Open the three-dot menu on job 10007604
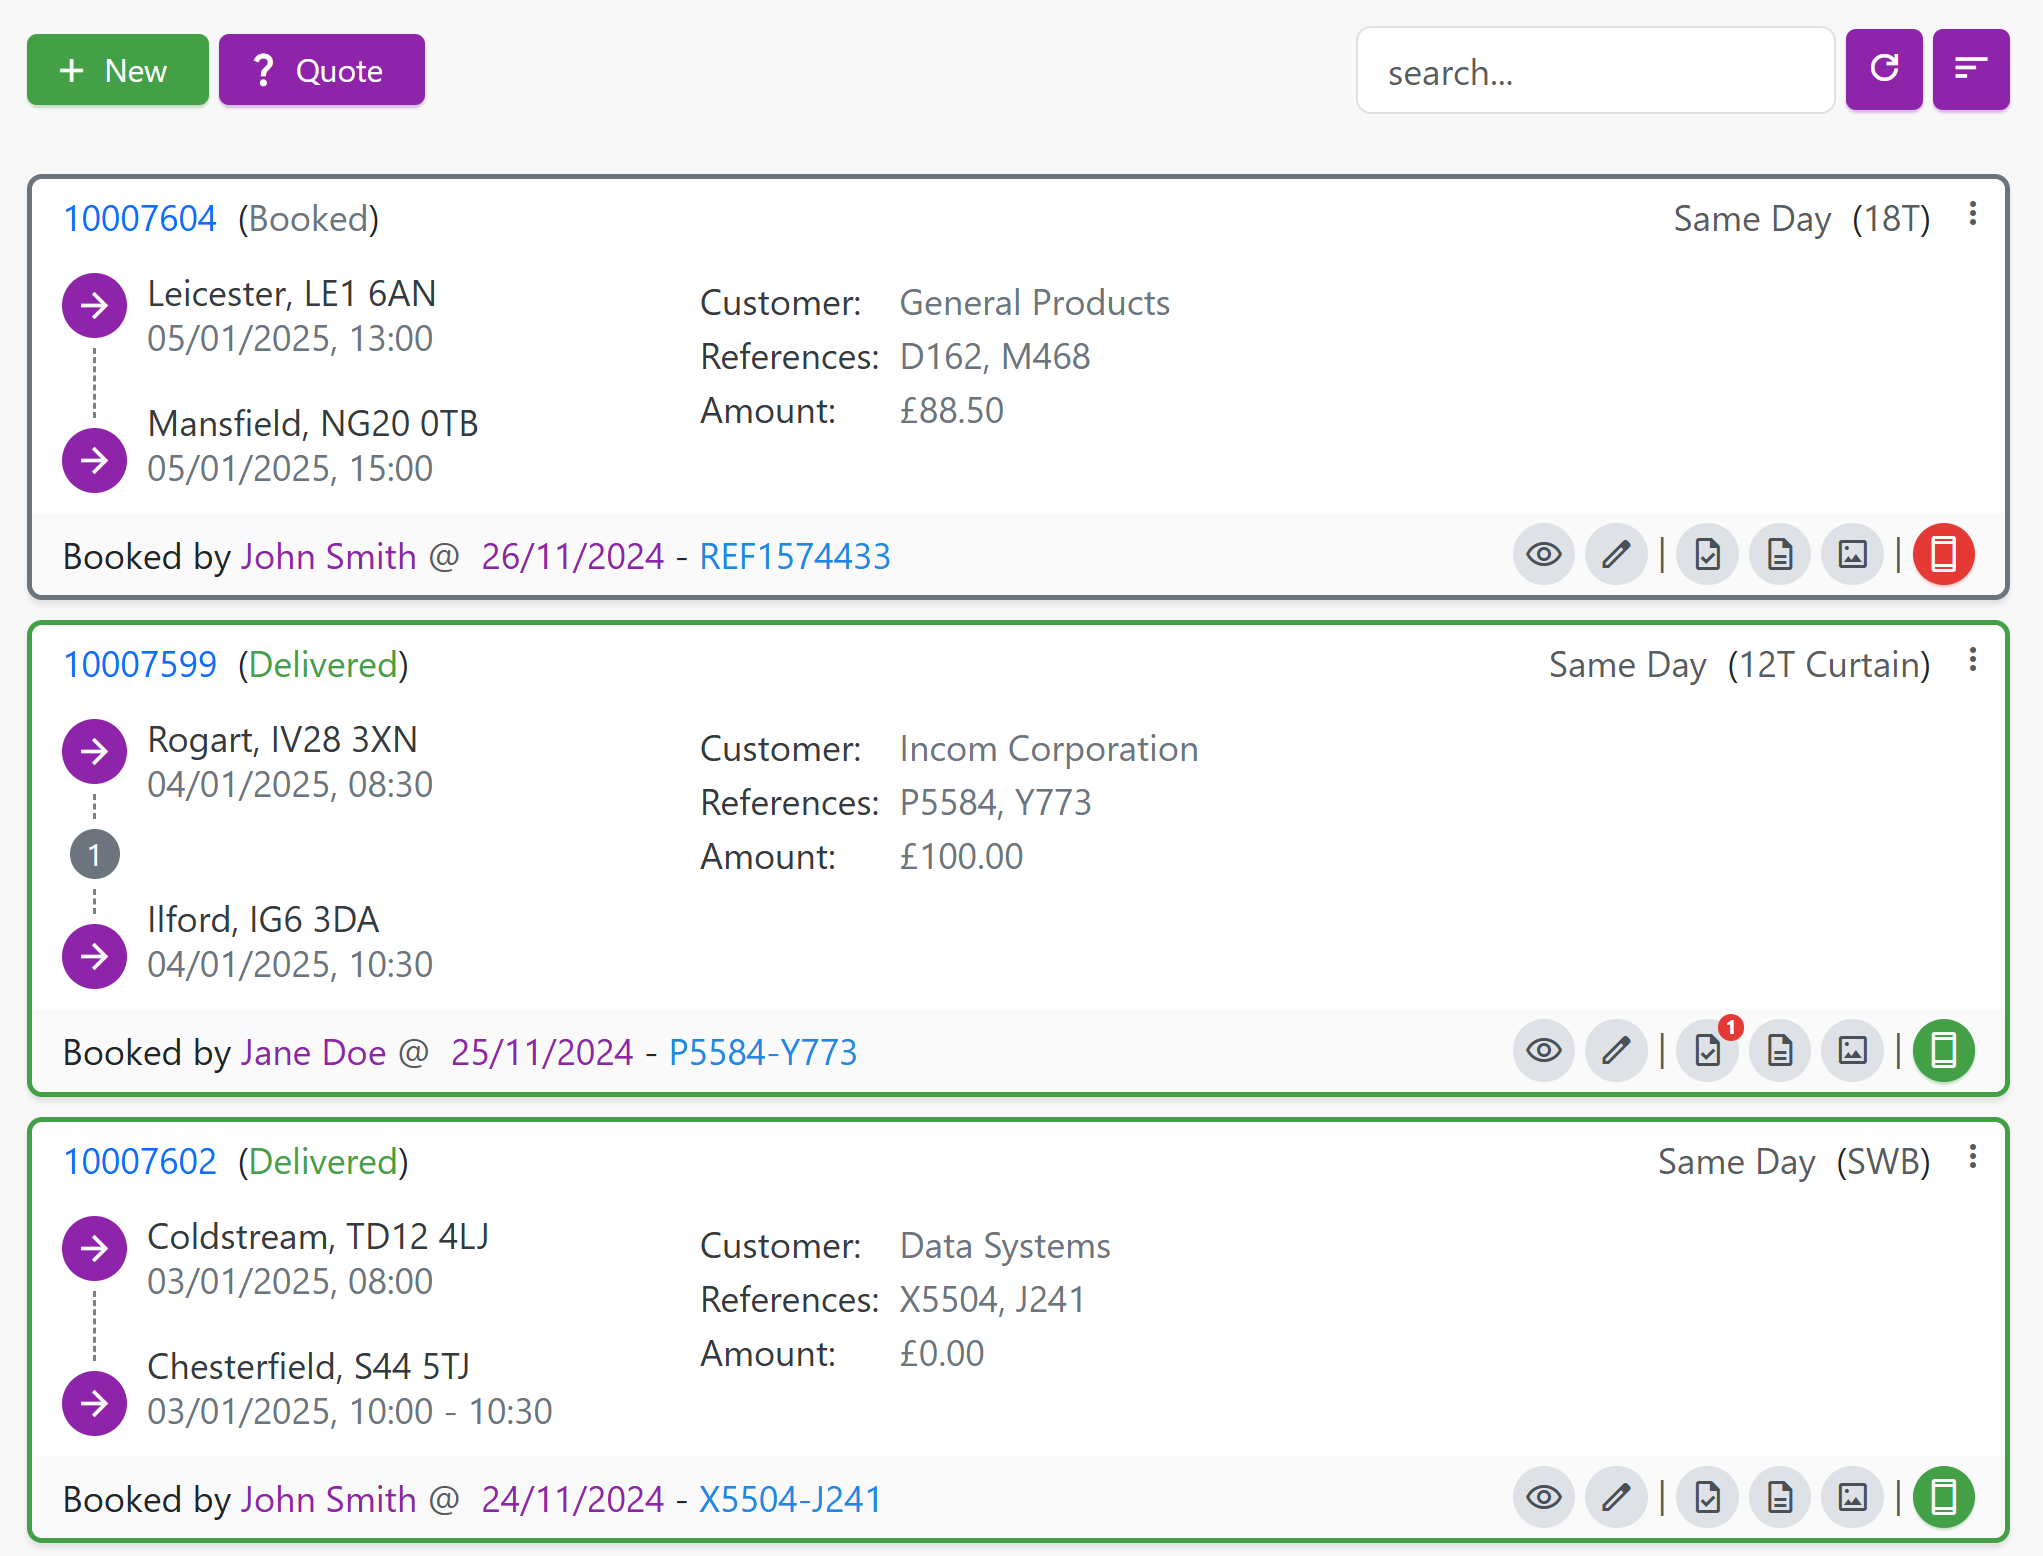2043x1556 pixels. pyautogui.click(x=1972, y=214)
